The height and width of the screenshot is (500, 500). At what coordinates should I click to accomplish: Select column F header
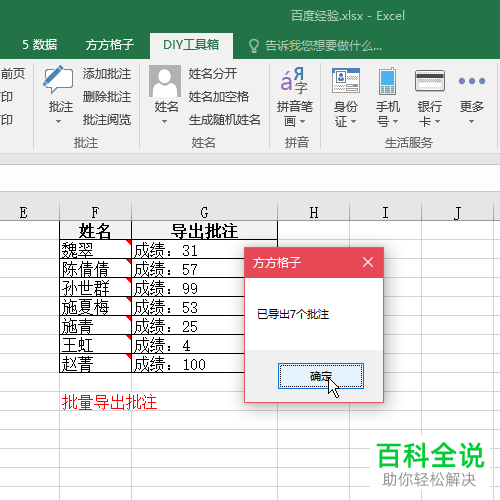[x=95, y=212]
